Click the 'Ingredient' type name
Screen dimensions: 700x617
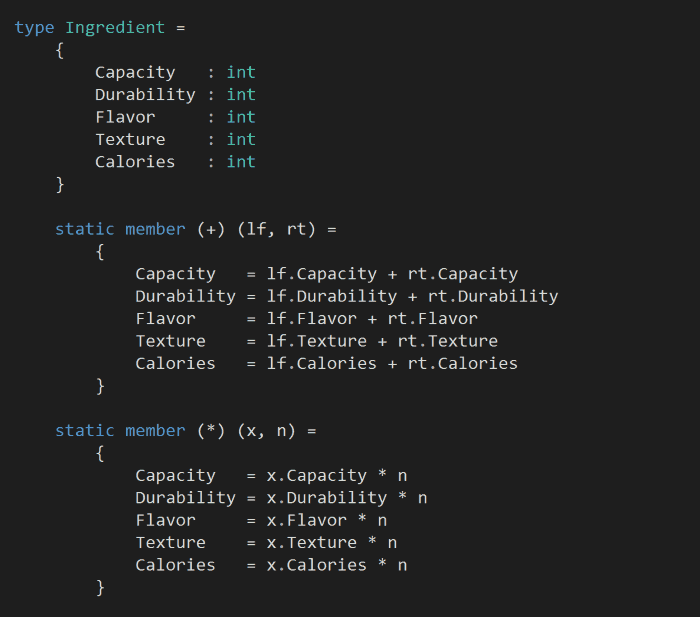pos(115,27)
